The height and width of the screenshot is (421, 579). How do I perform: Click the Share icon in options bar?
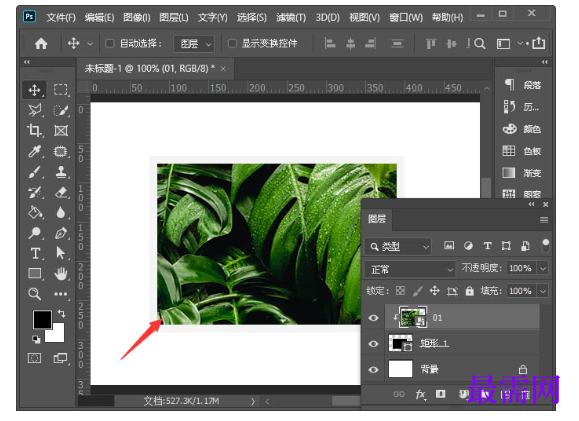click(x=539, y=43)
